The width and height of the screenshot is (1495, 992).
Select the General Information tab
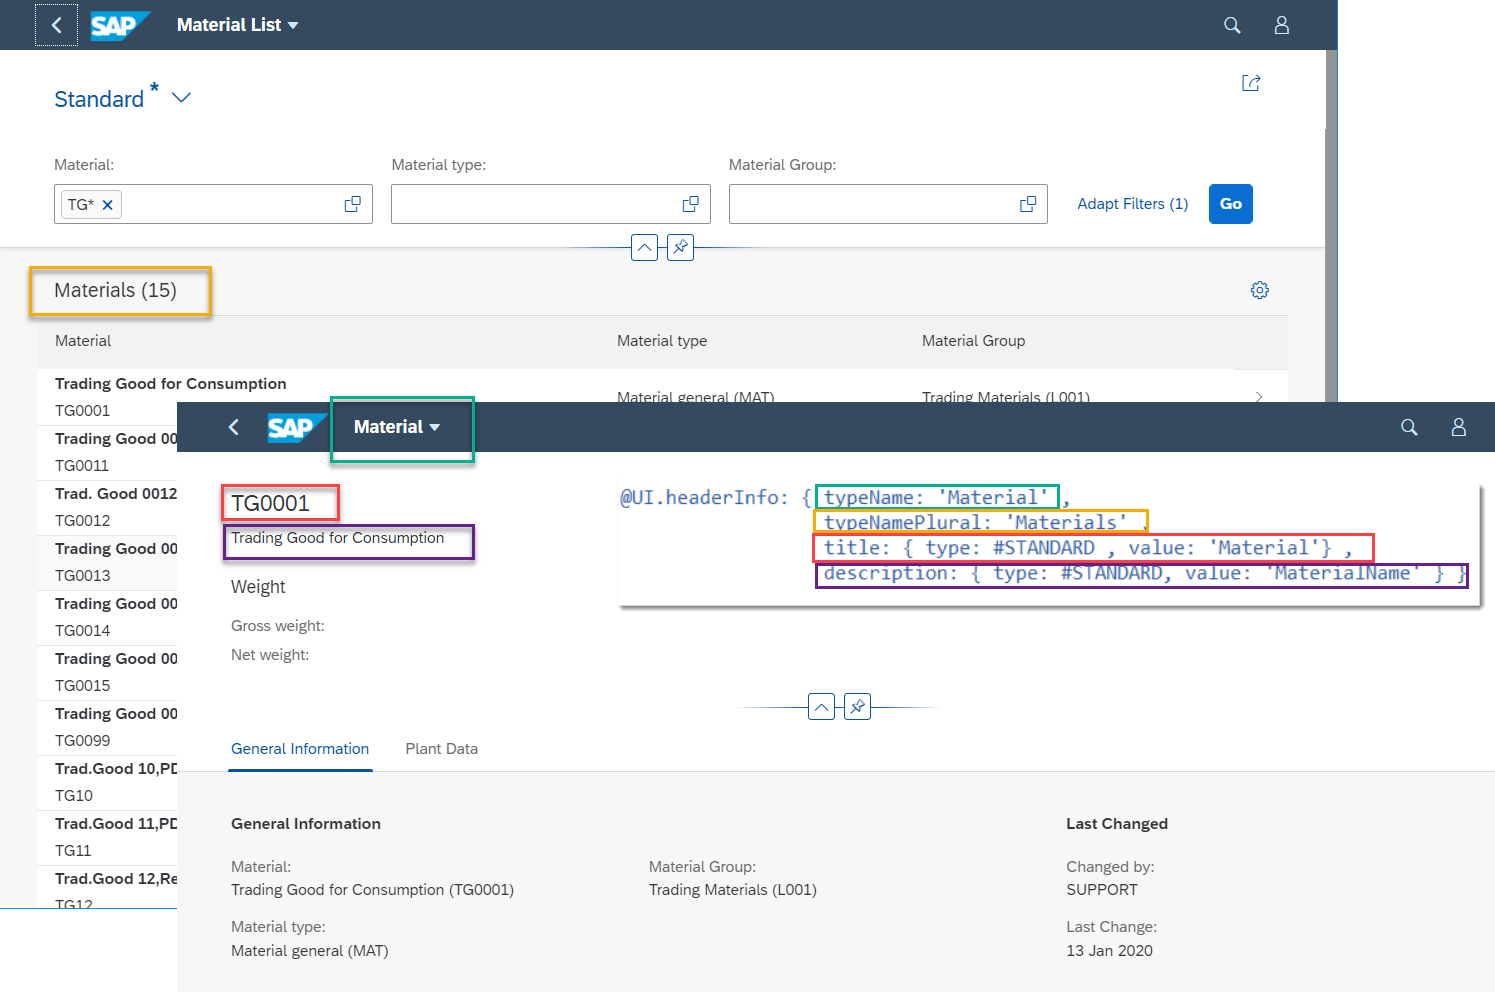300,748
